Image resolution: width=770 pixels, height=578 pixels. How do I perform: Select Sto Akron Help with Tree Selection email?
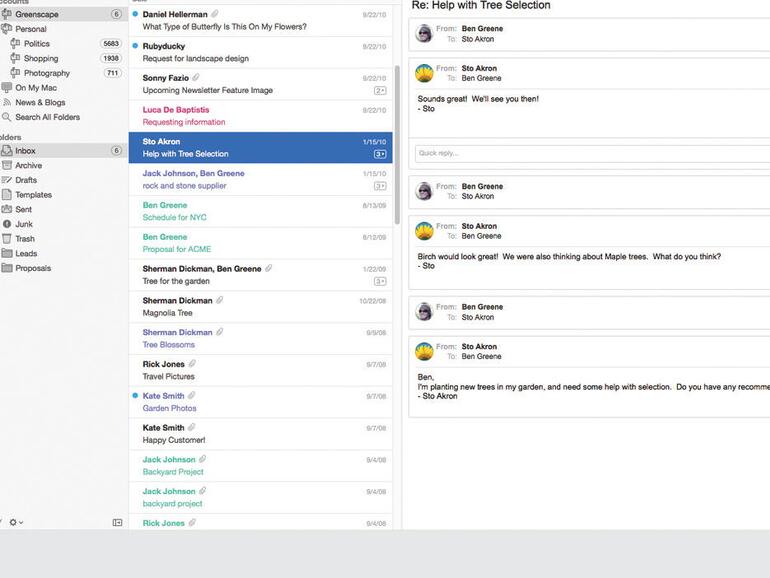click(x=260, y=147)
